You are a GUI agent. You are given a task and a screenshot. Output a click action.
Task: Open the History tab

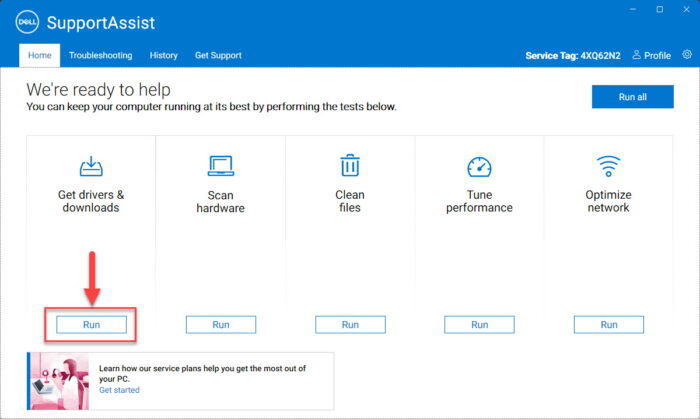click(163, 55)
